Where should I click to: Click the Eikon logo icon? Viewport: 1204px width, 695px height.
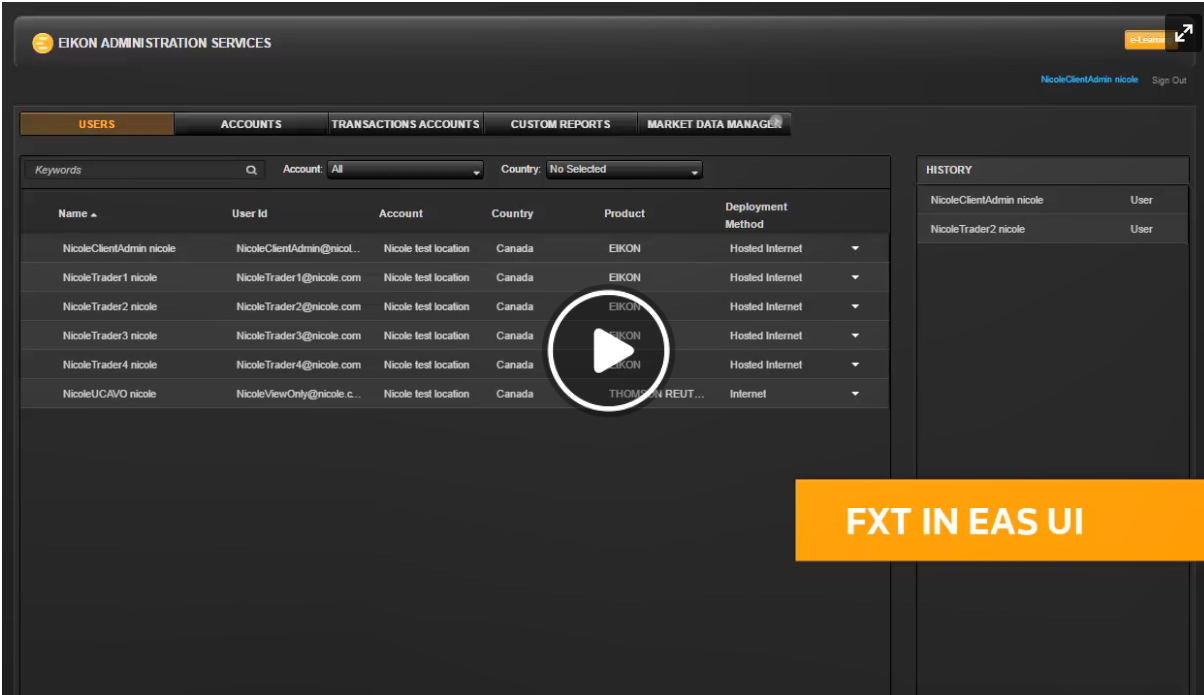[x=42, y=43]
